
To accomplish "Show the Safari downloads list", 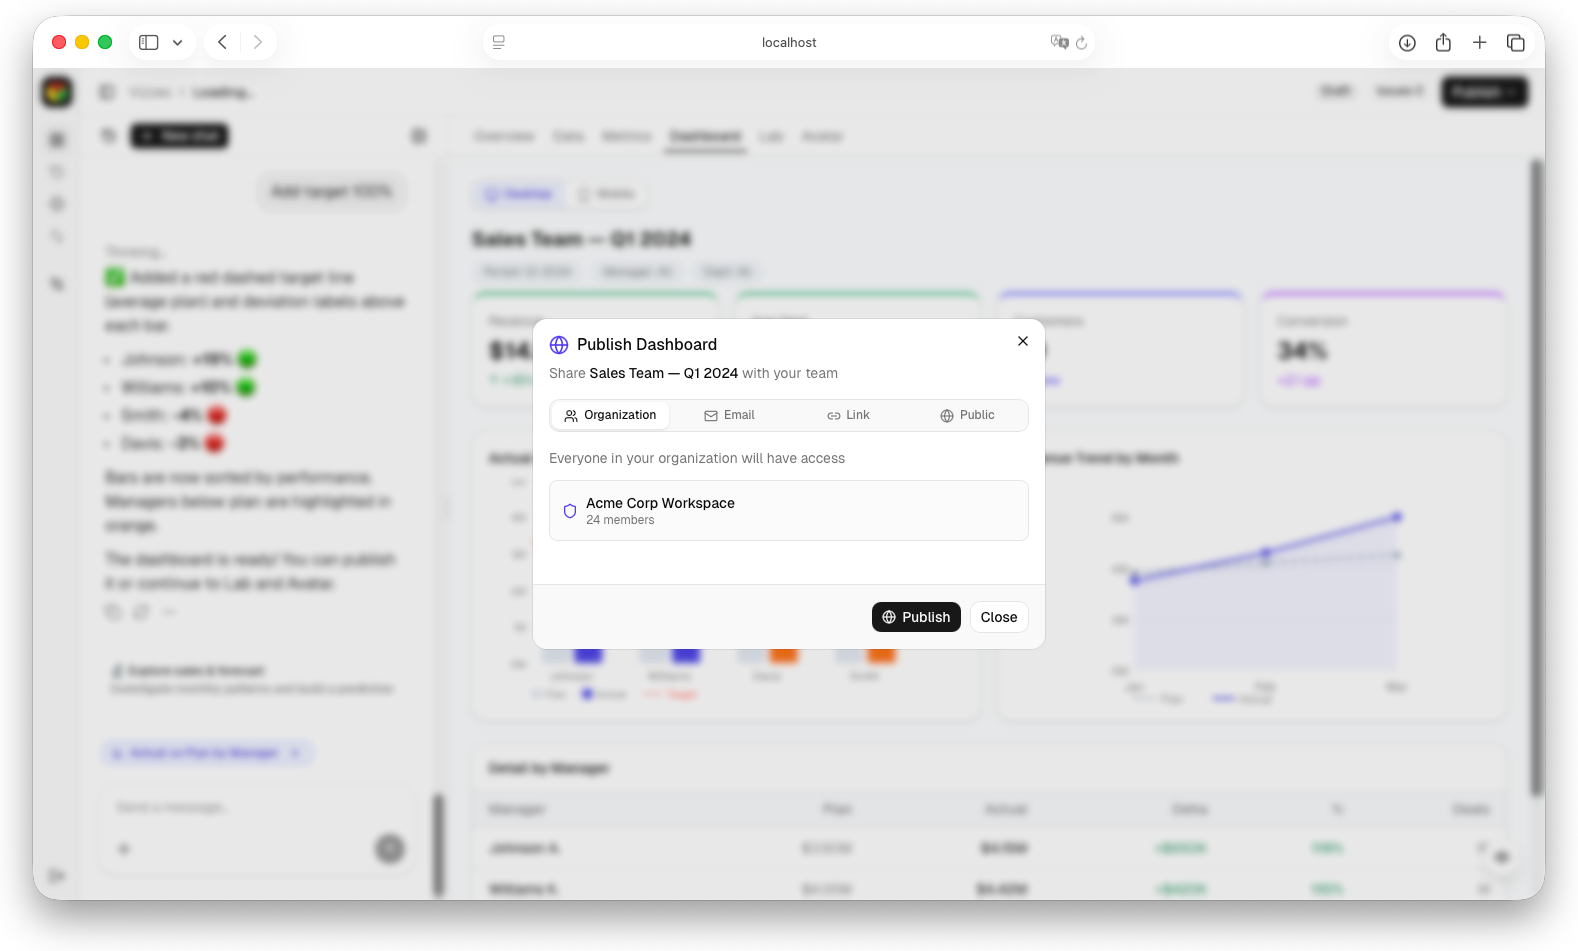I will click(1407, 42).
